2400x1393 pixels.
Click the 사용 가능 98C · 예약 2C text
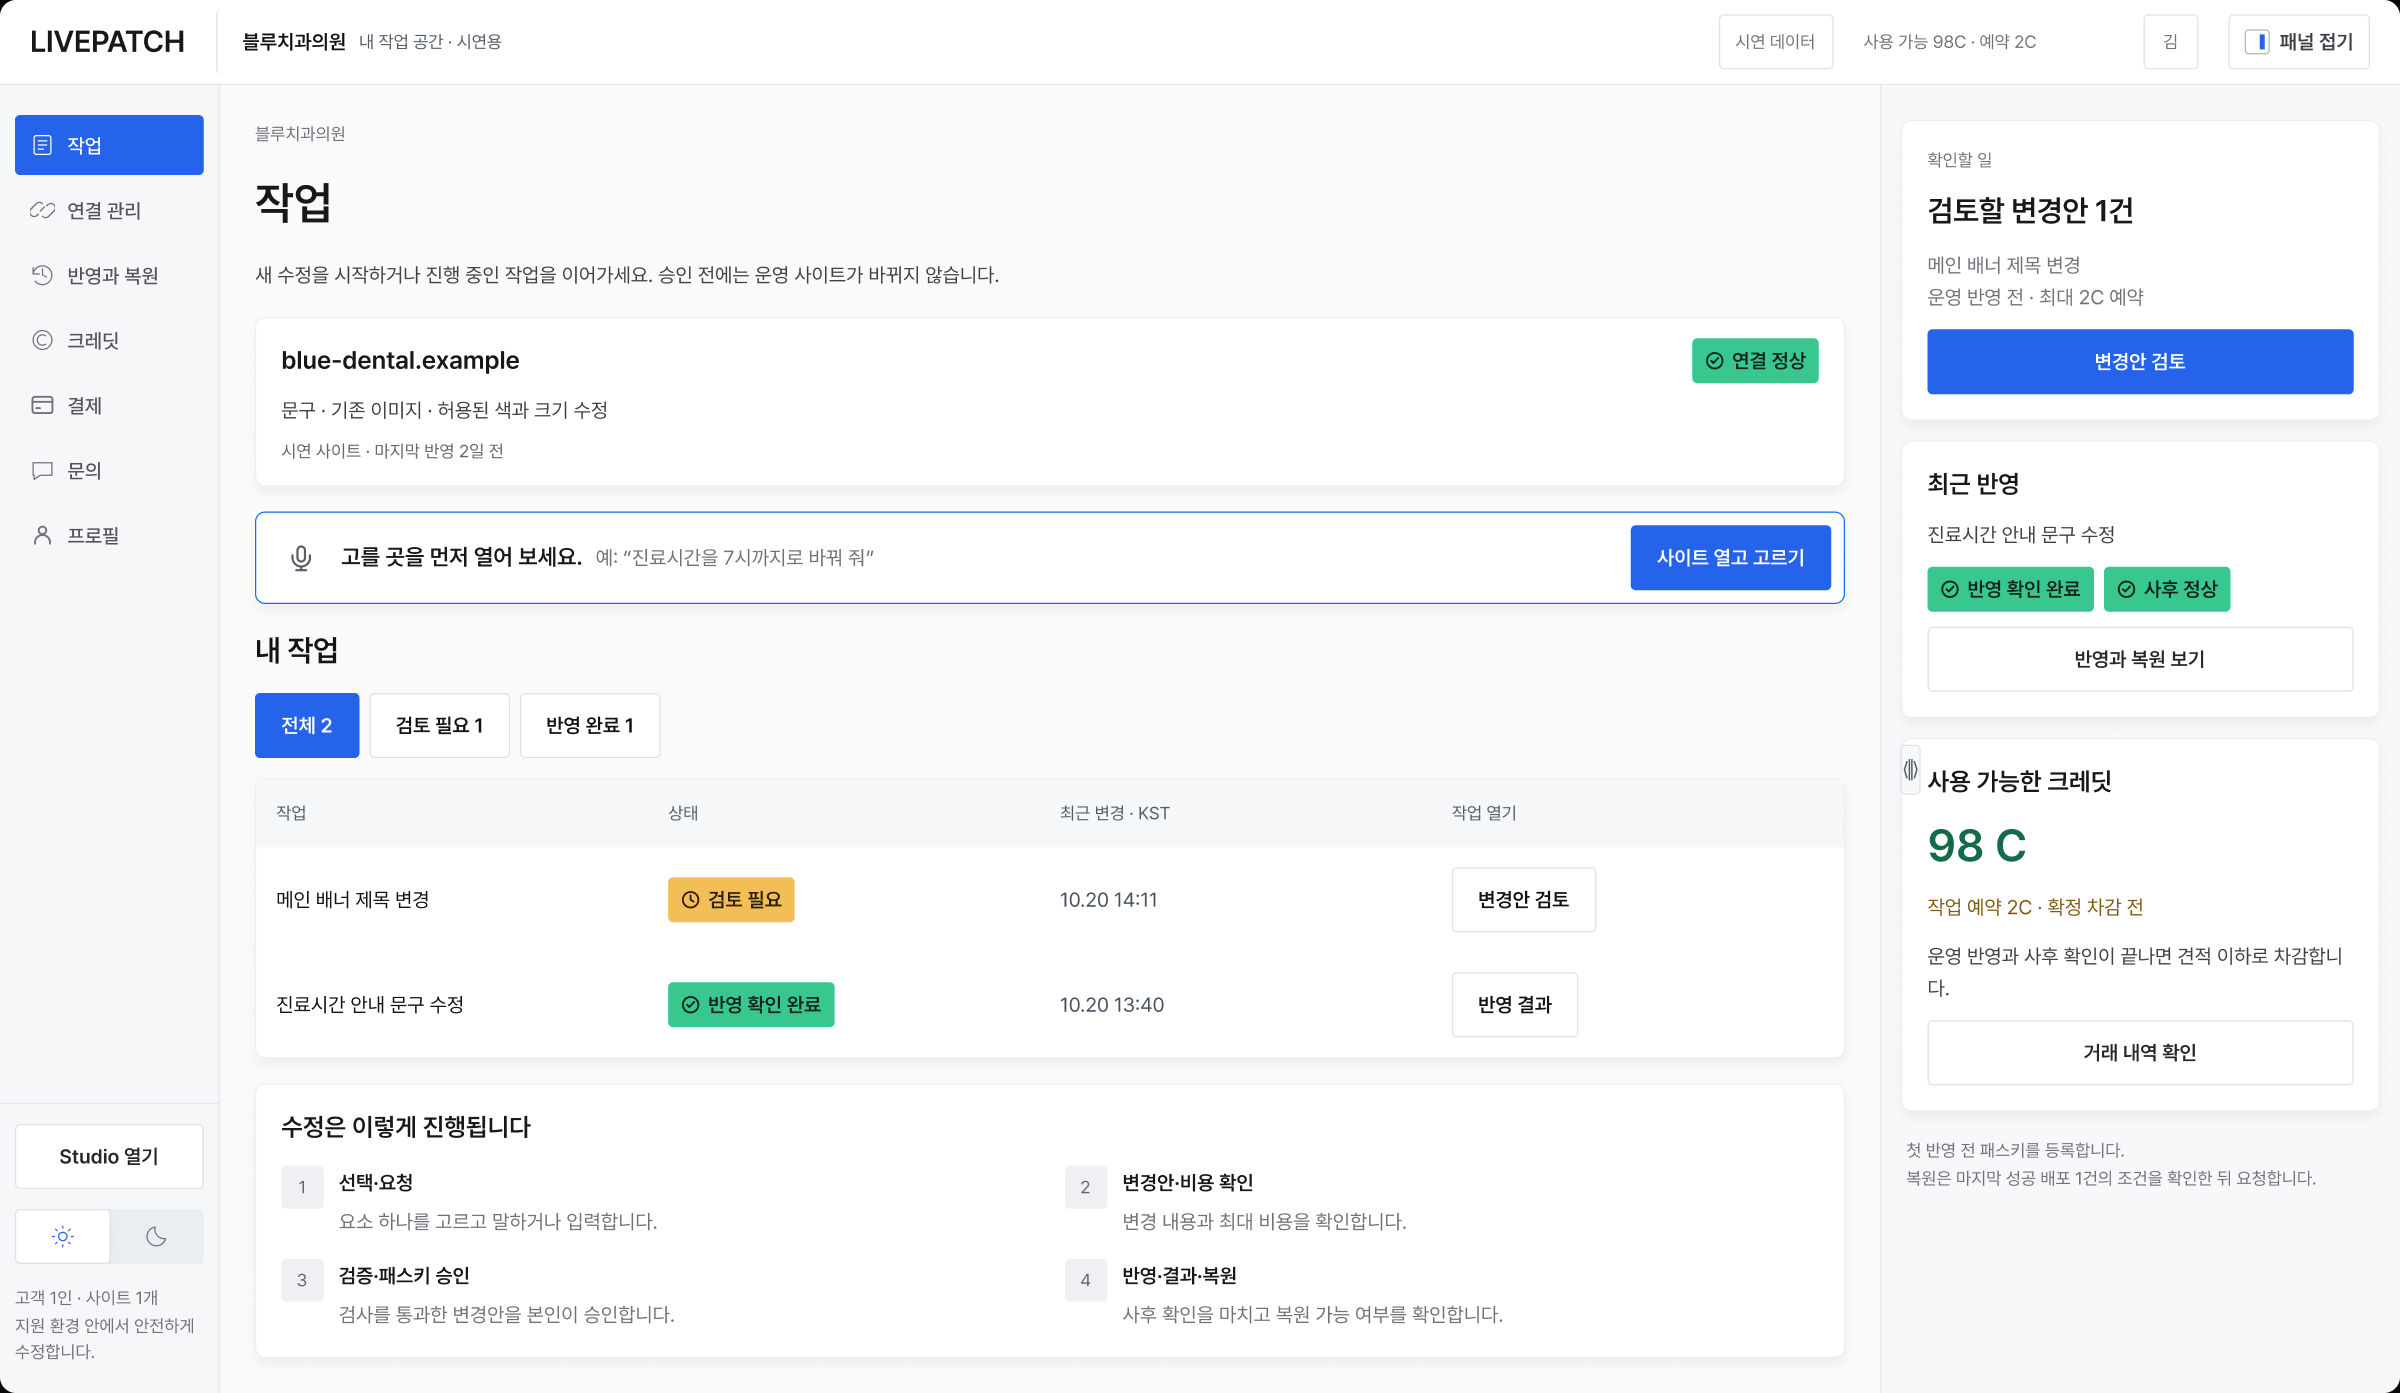coord(1950,42)
